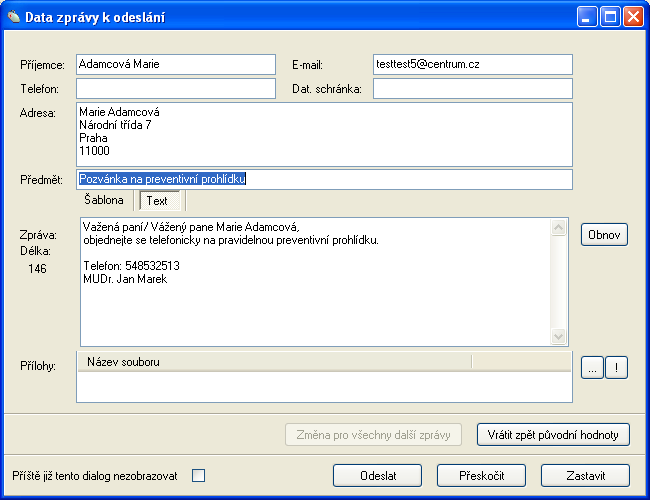
Task: Click the message scrollbar up arrow
Action: [559, 227]
